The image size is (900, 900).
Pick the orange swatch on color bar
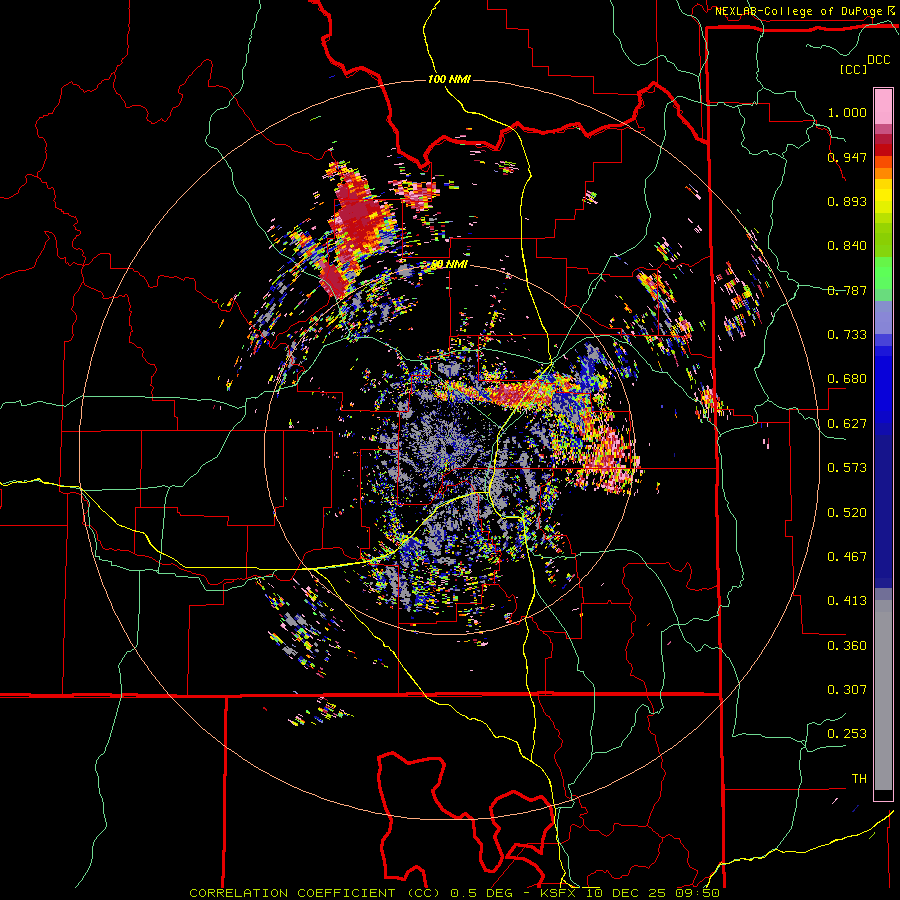(x=883, y=173)
